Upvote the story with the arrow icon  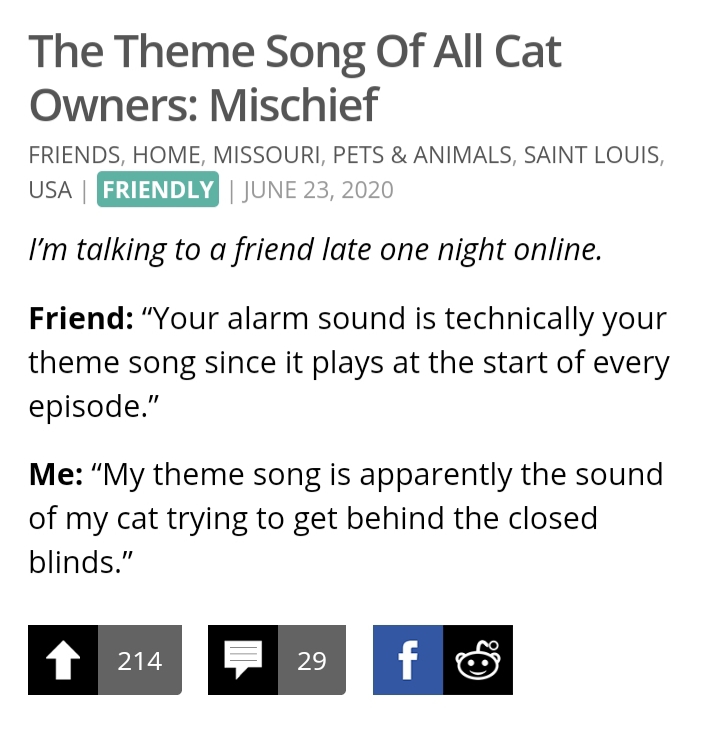pyautogui.click(x=63, y=660)
